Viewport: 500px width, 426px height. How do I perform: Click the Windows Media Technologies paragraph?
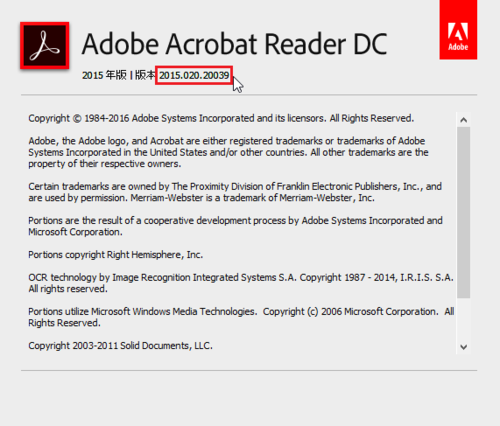click(x=241, y=317)
